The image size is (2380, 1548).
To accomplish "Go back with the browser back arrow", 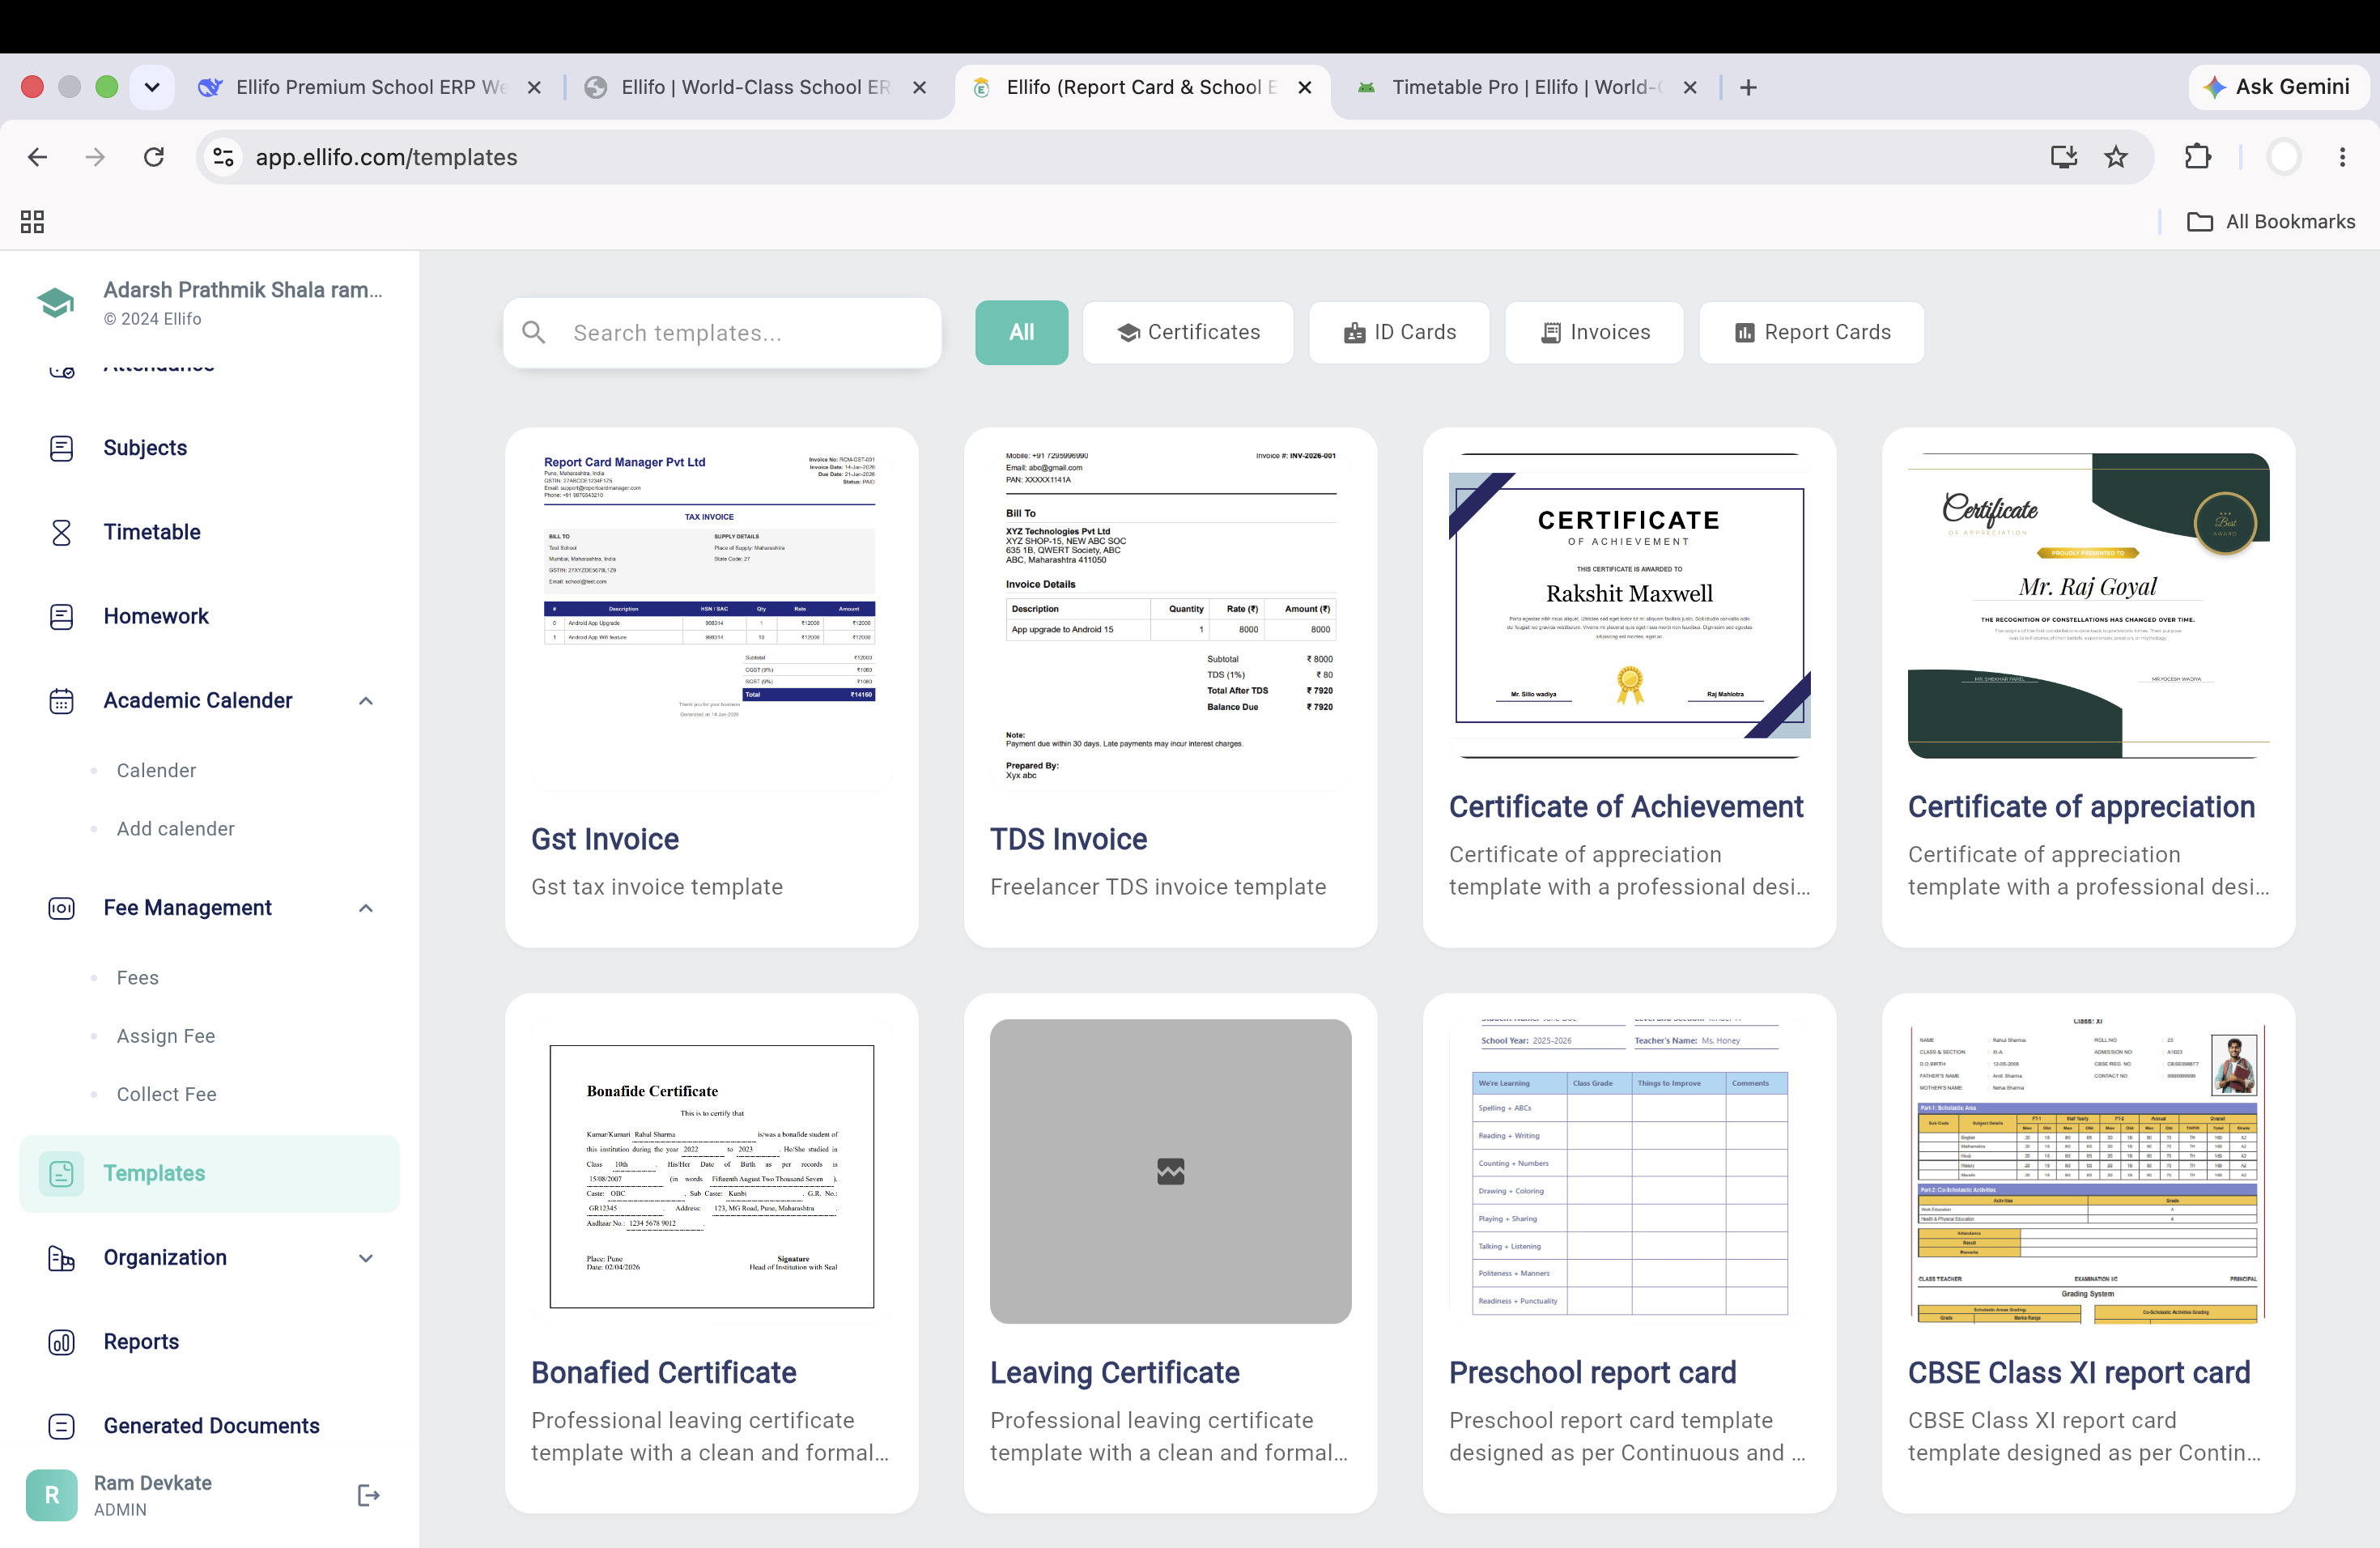I will tap(37, 157).
